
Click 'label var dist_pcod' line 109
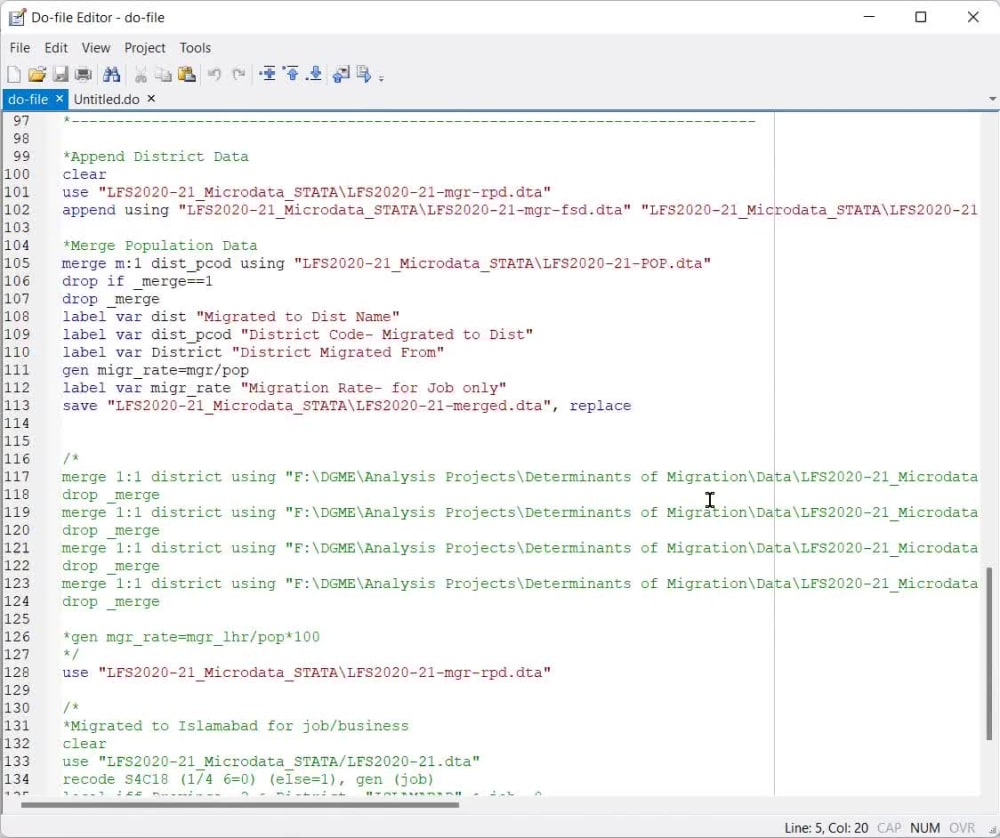tap(297, 335)
